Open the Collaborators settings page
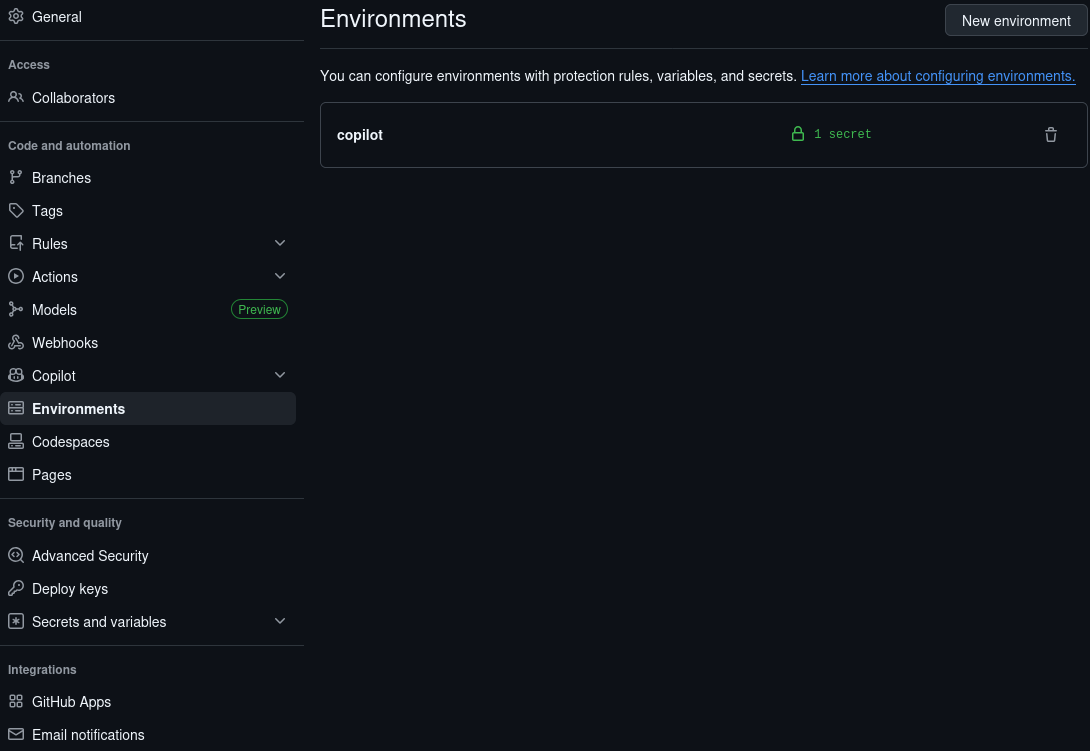The width and height of the screenshot is (1090, 751). [x=73, y=98]
